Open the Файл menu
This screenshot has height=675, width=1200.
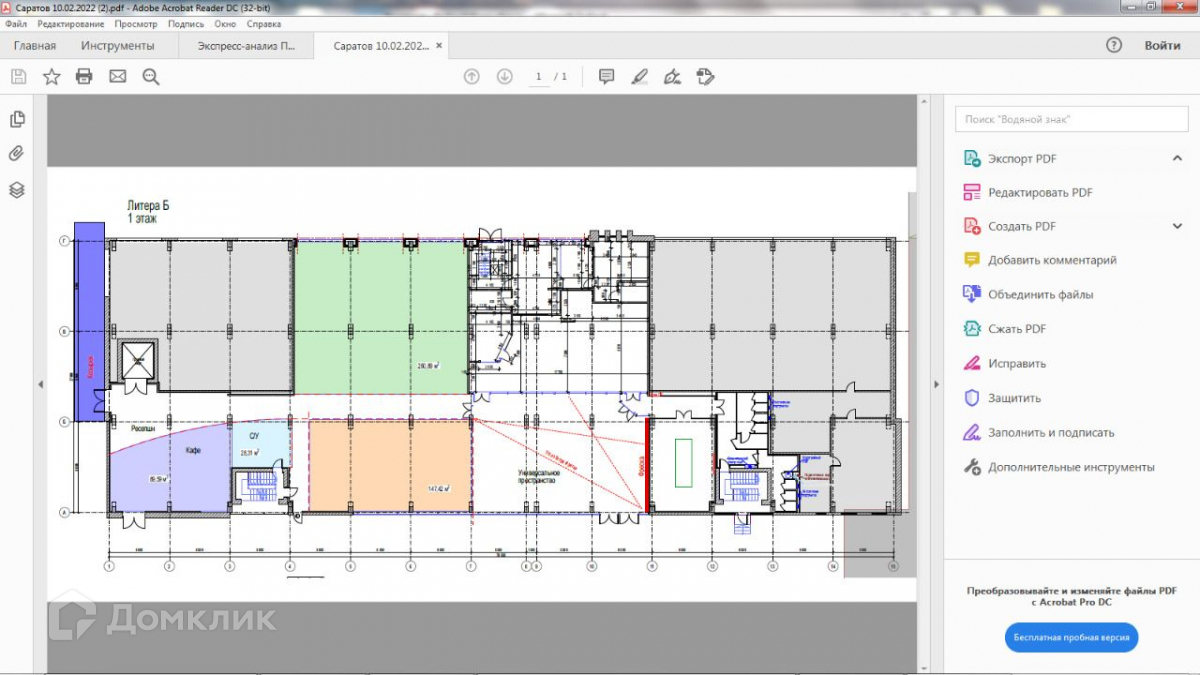click(x=16, y=23)
